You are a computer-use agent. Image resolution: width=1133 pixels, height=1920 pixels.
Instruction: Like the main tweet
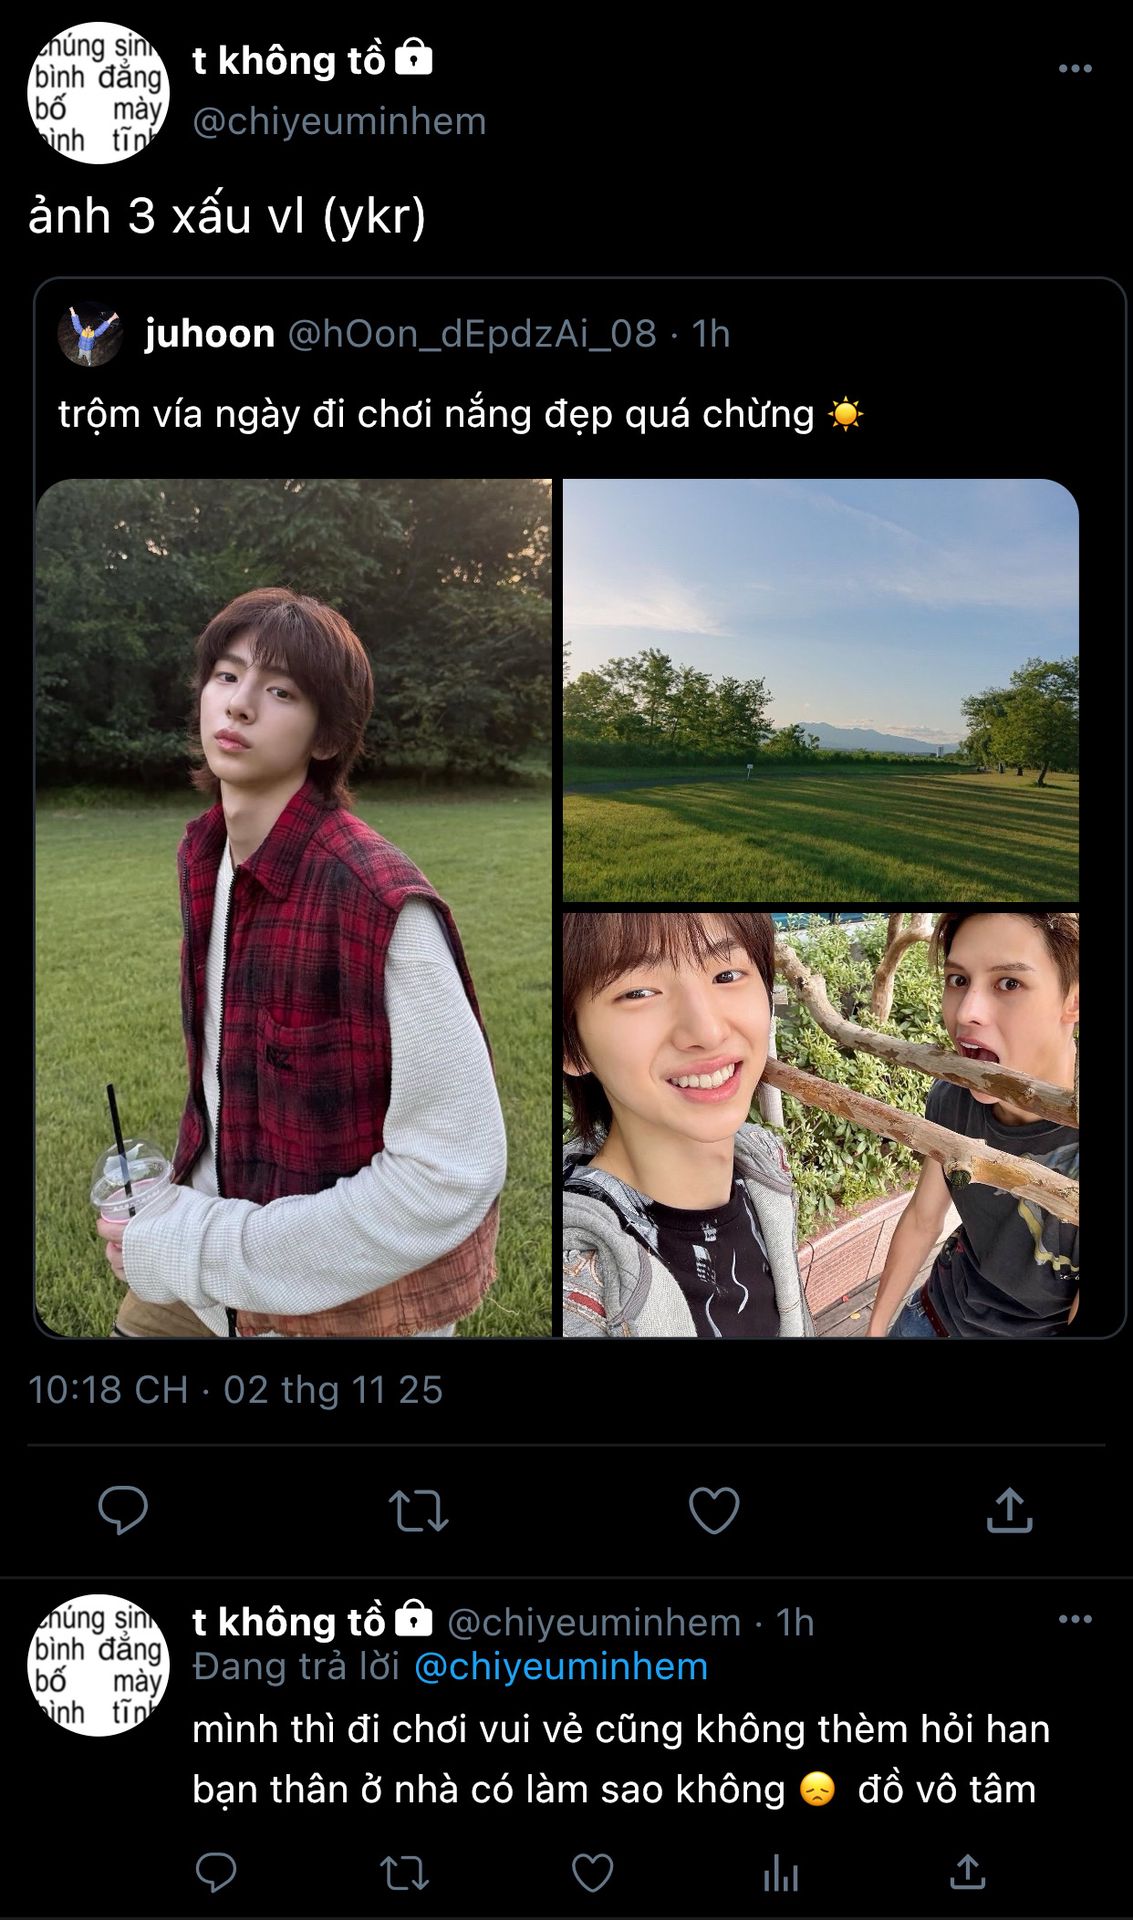coord(714,1510)
